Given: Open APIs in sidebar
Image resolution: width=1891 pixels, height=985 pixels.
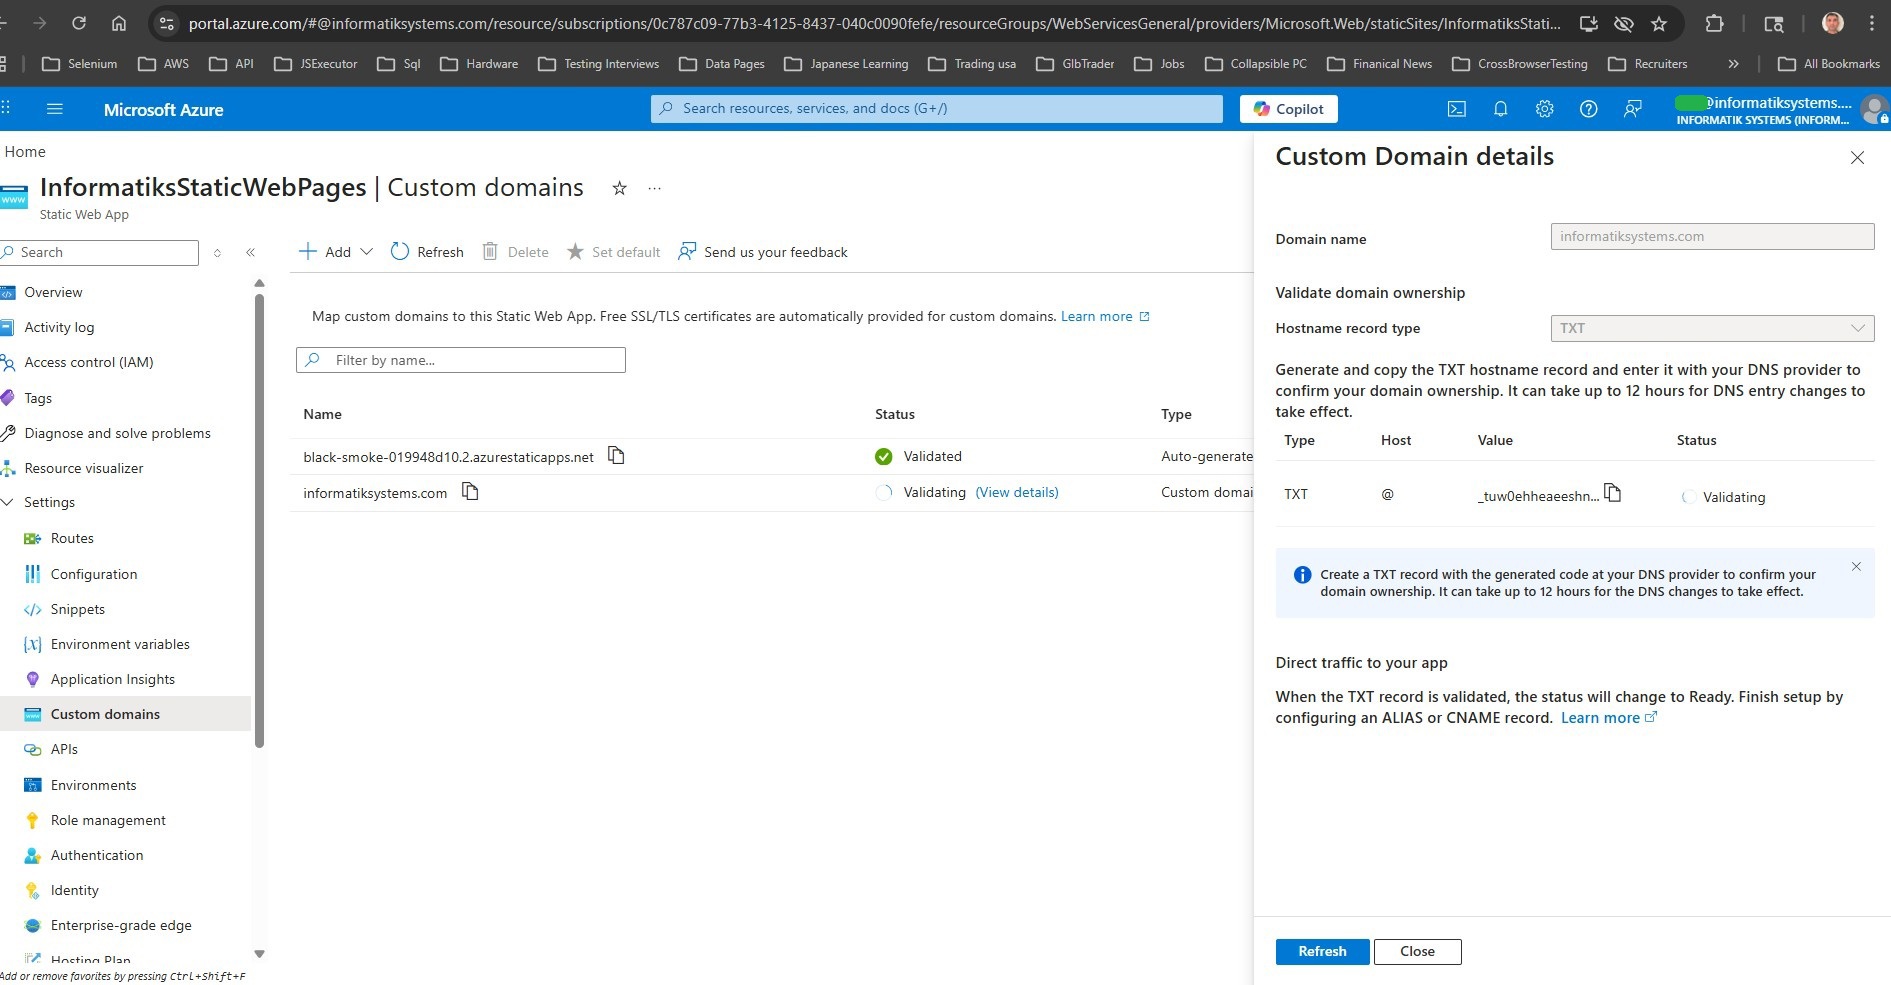Looking at the screenshot, I should tap(64, 749).
